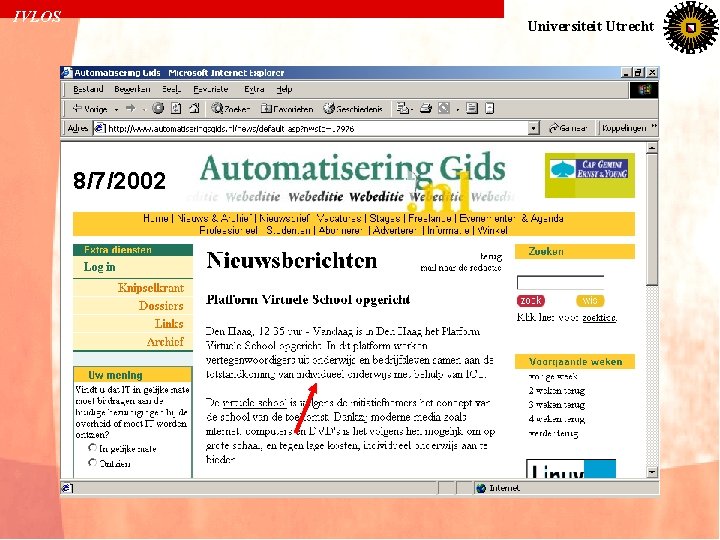Viewport: 720px width, 540px height.
Task: Click the Zoeken search text field
Action: pyautogui.click(x=560, y=282)
